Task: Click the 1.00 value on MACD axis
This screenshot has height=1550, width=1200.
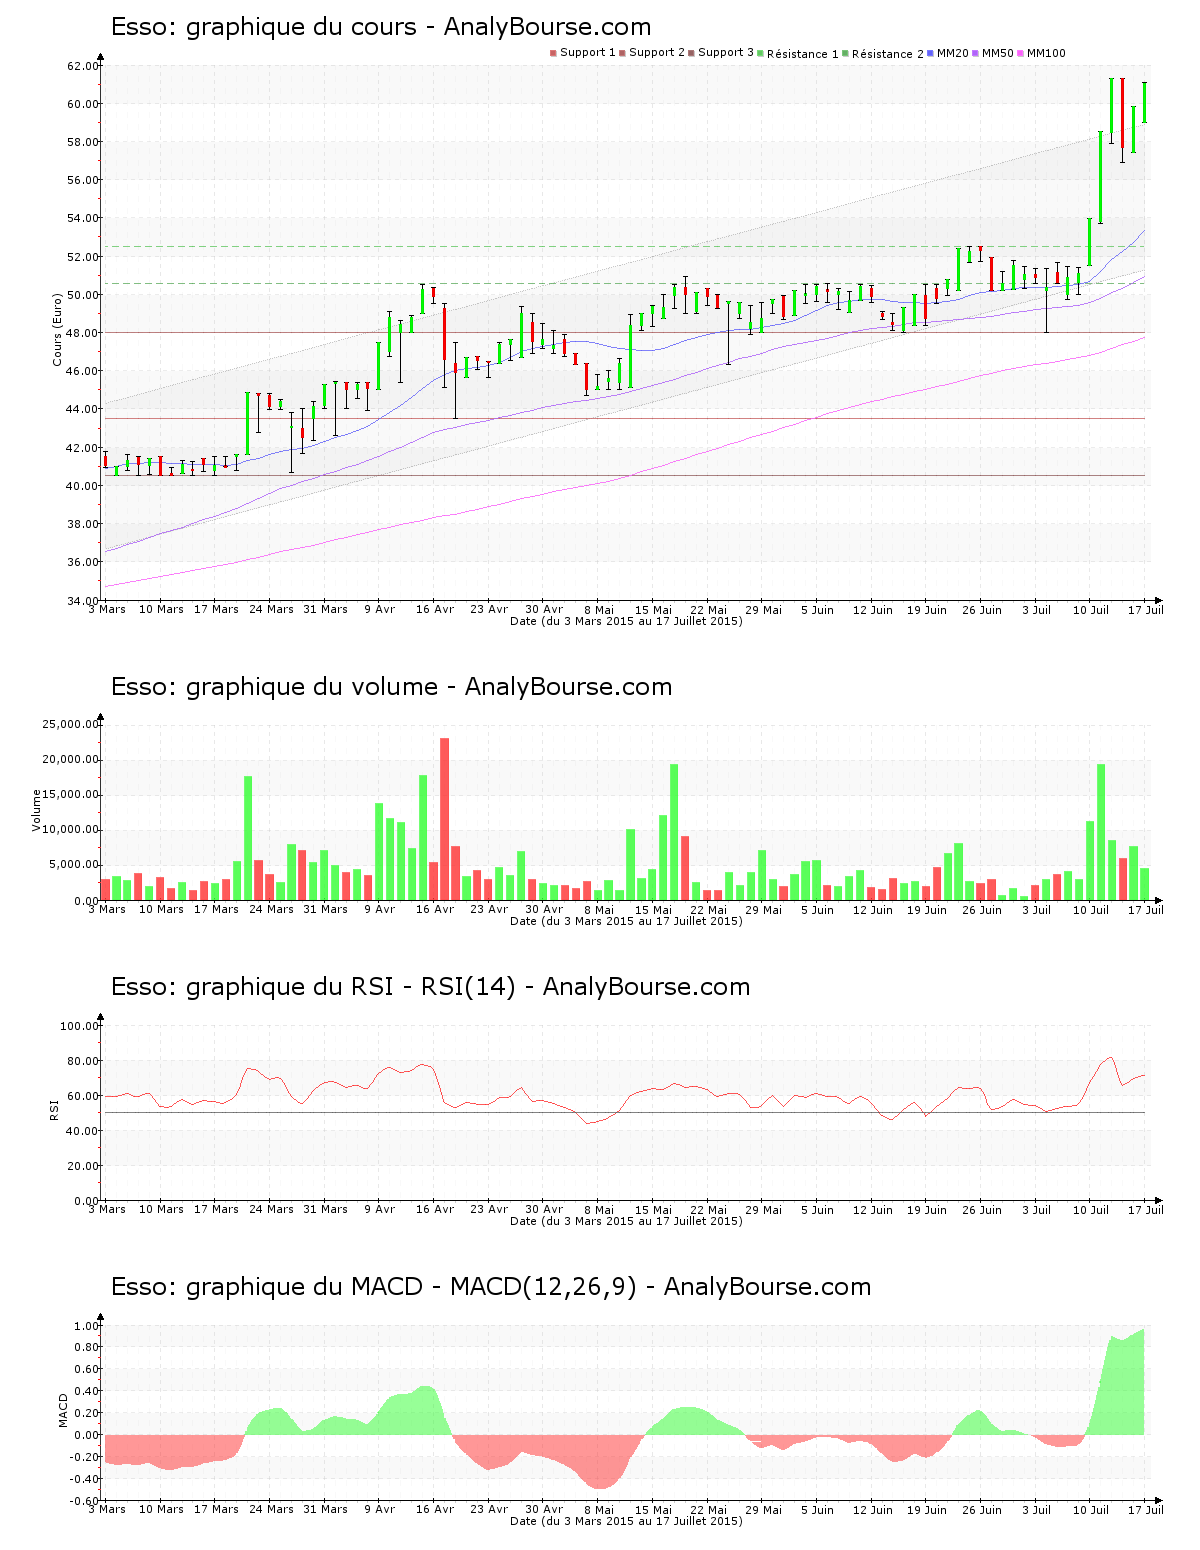Action: click(86, 1326)
